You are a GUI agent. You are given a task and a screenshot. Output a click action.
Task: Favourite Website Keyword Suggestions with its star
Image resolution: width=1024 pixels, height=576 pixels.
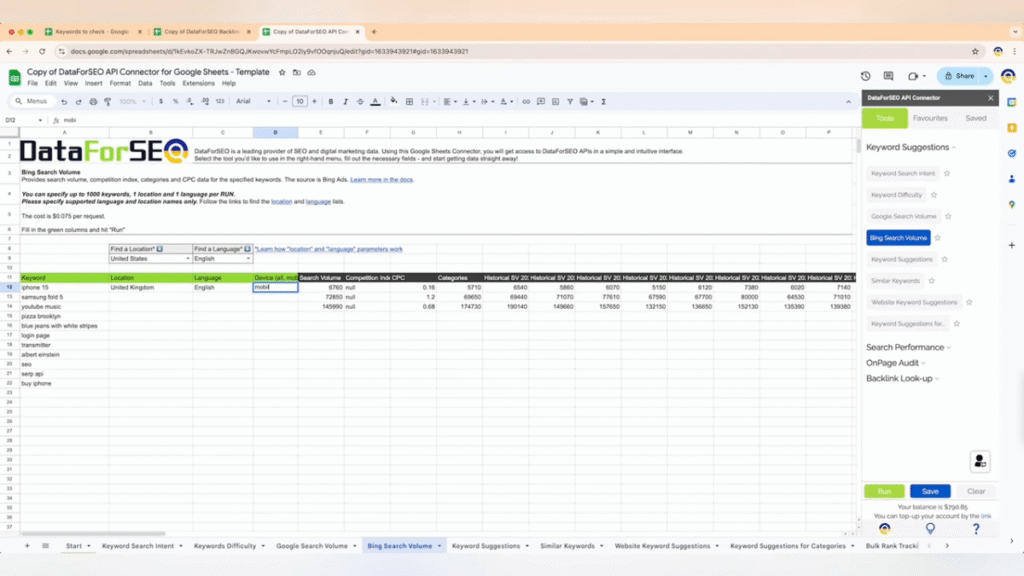(x=969, y=302)
